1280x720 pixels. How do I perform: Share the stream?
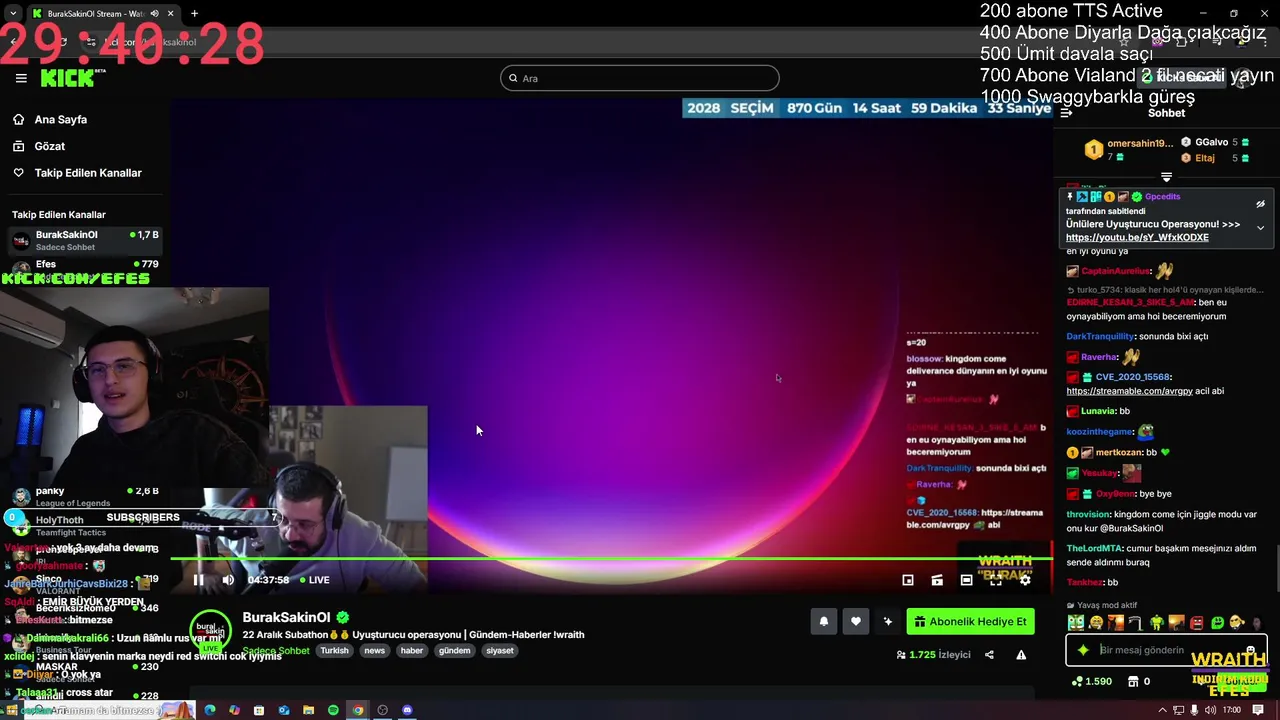click(989, 655)
